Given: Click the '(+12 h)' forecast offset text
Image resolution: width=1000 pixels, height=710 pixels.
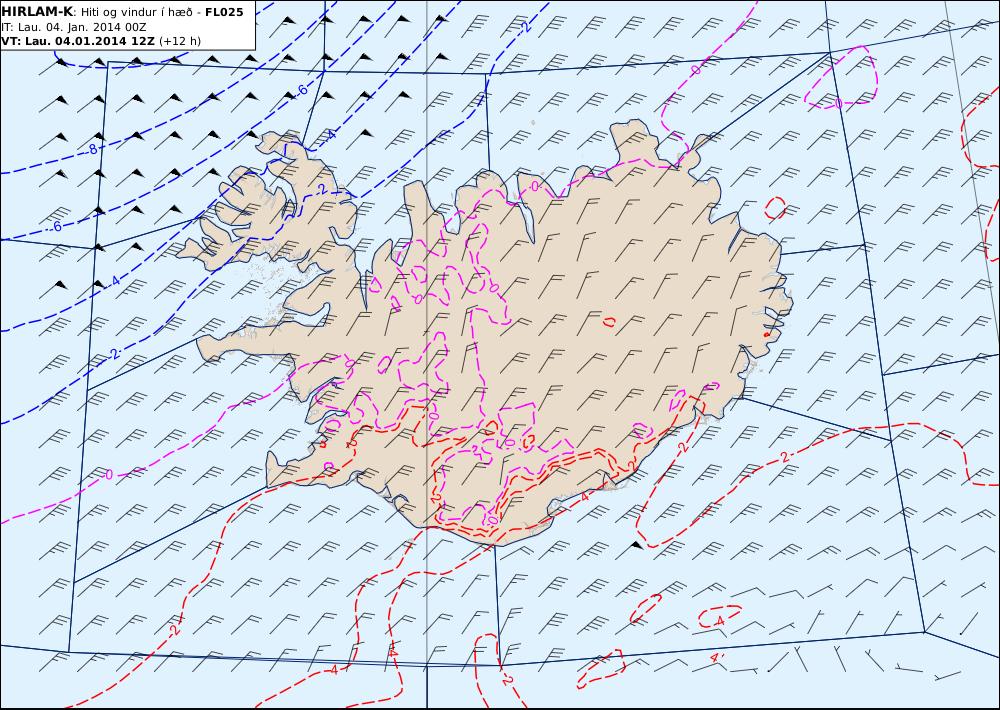Looking at the screenshot, I should pos(180,41).
